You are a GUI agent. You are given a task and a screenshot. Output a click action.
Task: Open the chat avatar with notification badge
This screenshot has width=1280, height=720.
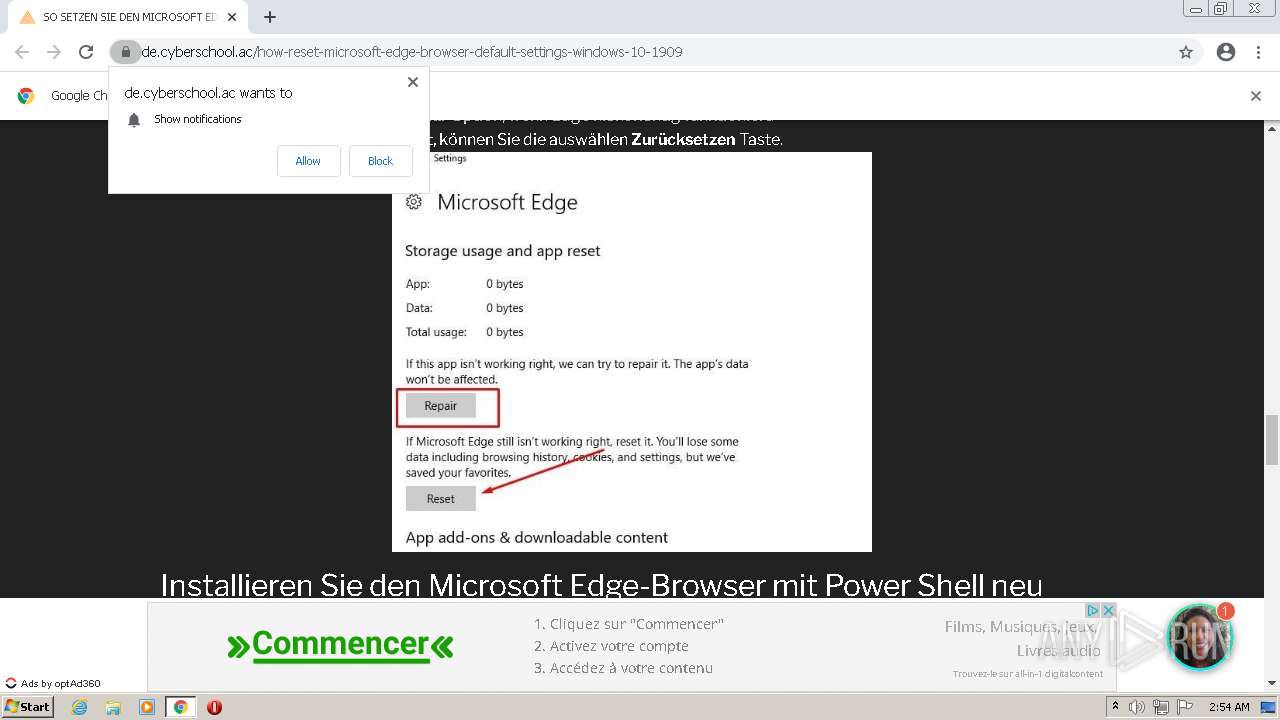click(1200, 636)
